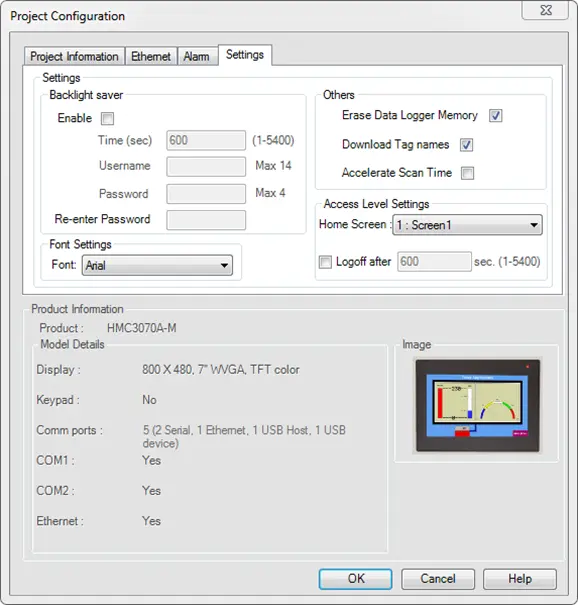
Task: Open Help for Project Configuration
Action: point(520,579)
